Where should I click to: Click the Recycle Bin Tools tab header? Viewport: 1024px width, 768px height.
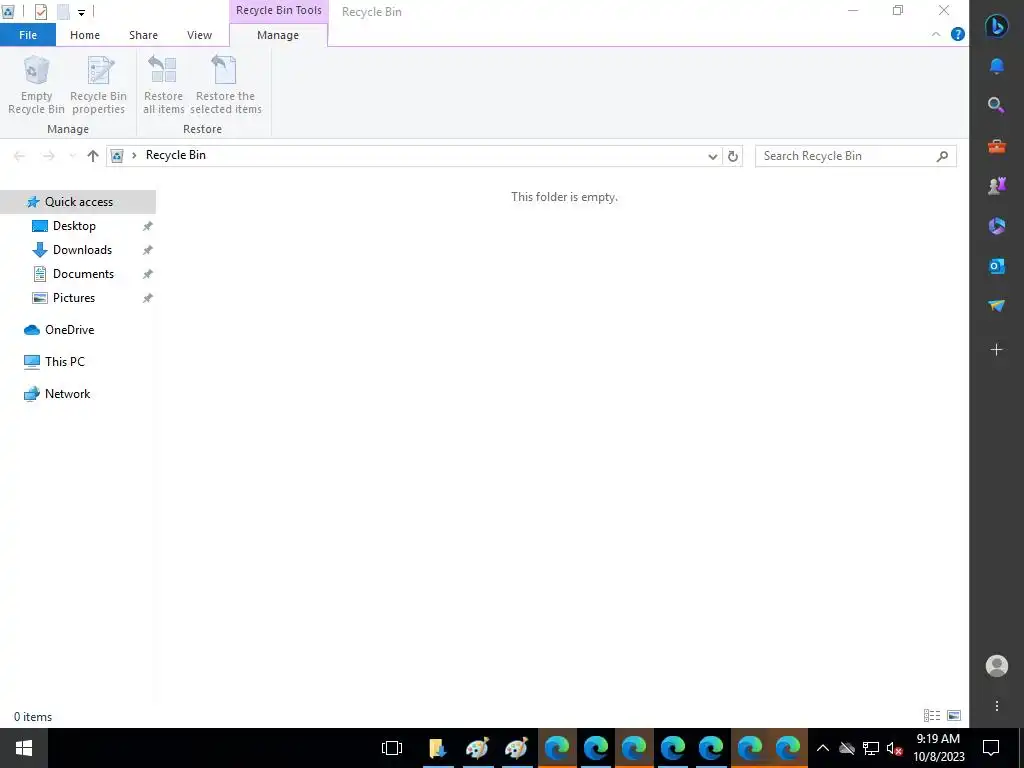coord(279,10)
